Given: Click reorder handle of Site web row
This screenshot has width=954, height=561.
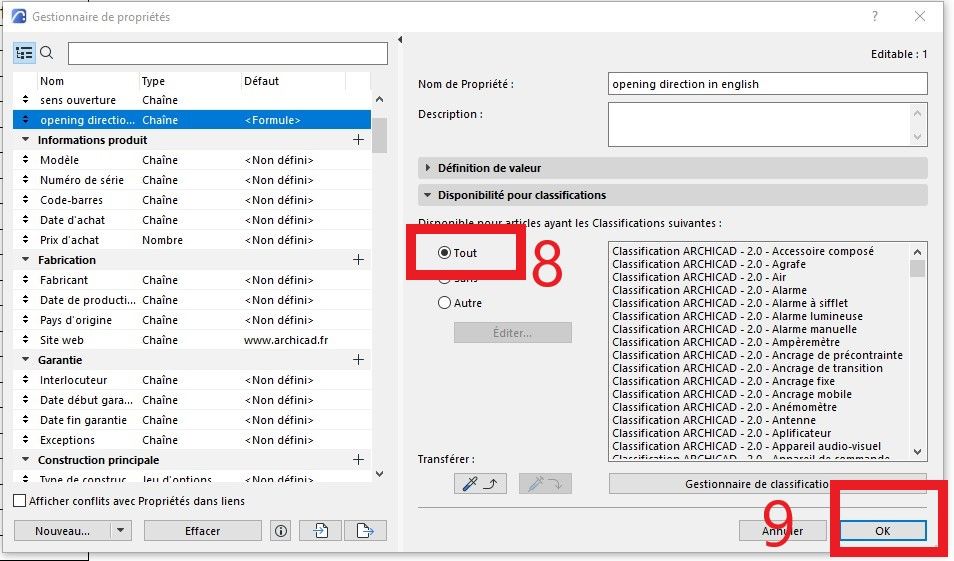Looking at the screenshot, I should 26,340.
